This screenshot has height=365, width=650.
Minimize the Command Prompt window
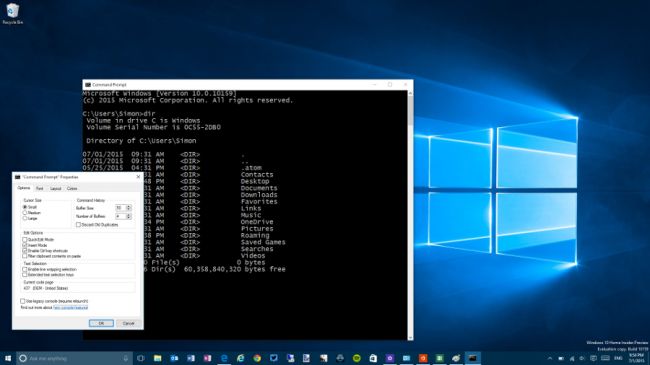pyautogui.click(x=374, y=85)
